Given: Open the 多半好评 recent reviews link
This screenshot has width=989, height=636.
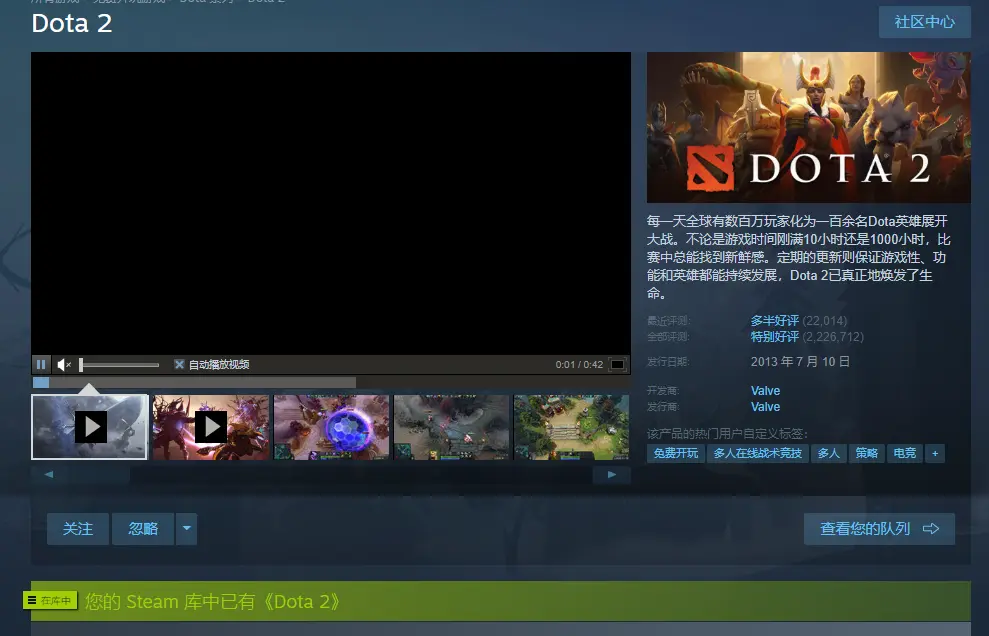Looking at the screenshot, I should (x=775, y=321).
